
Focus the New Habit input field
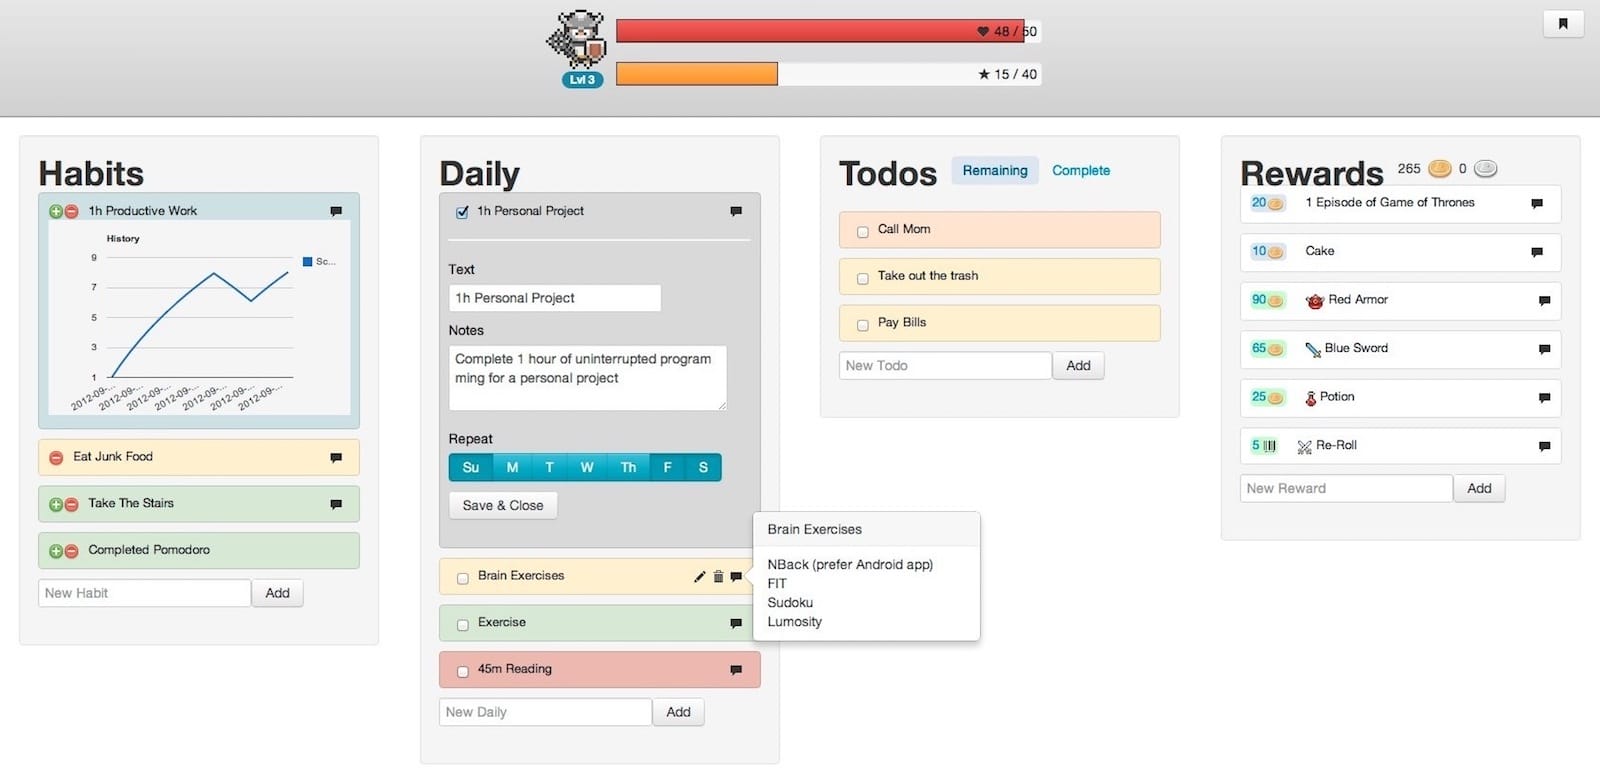pos(145,593)
